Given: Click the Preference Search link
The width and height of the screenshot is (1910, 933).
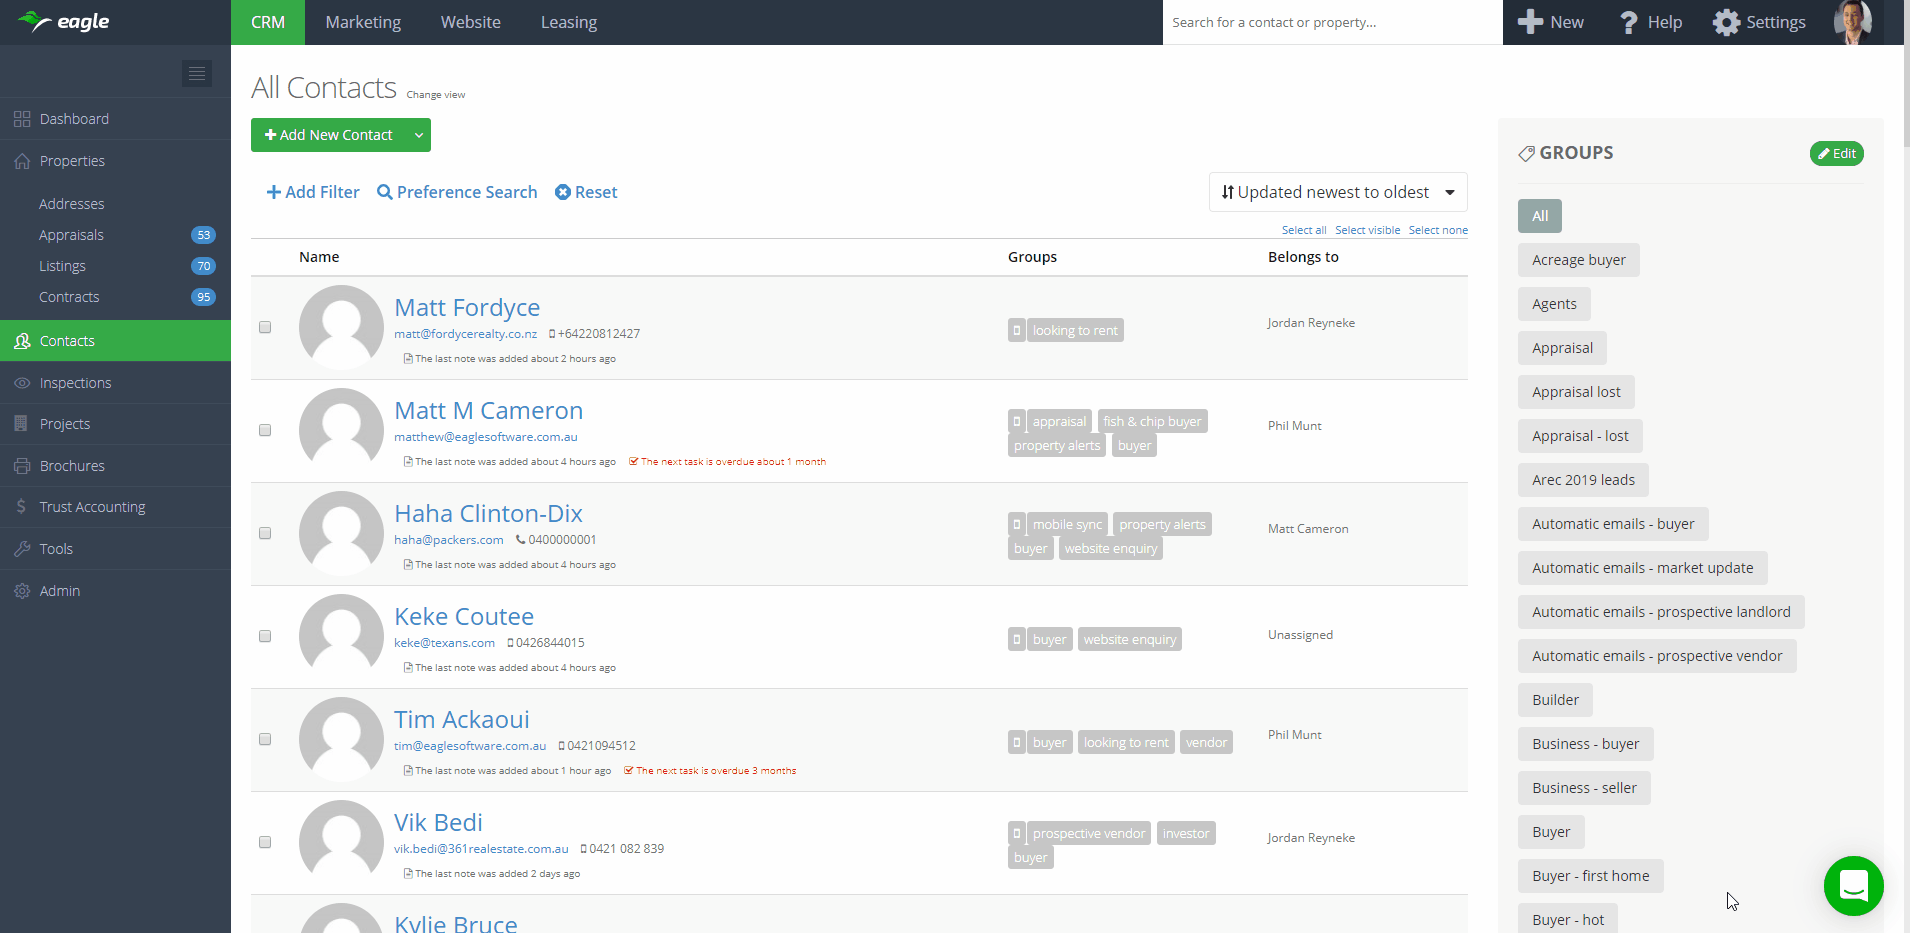Looking at the screenshot, I should [457, 192].
